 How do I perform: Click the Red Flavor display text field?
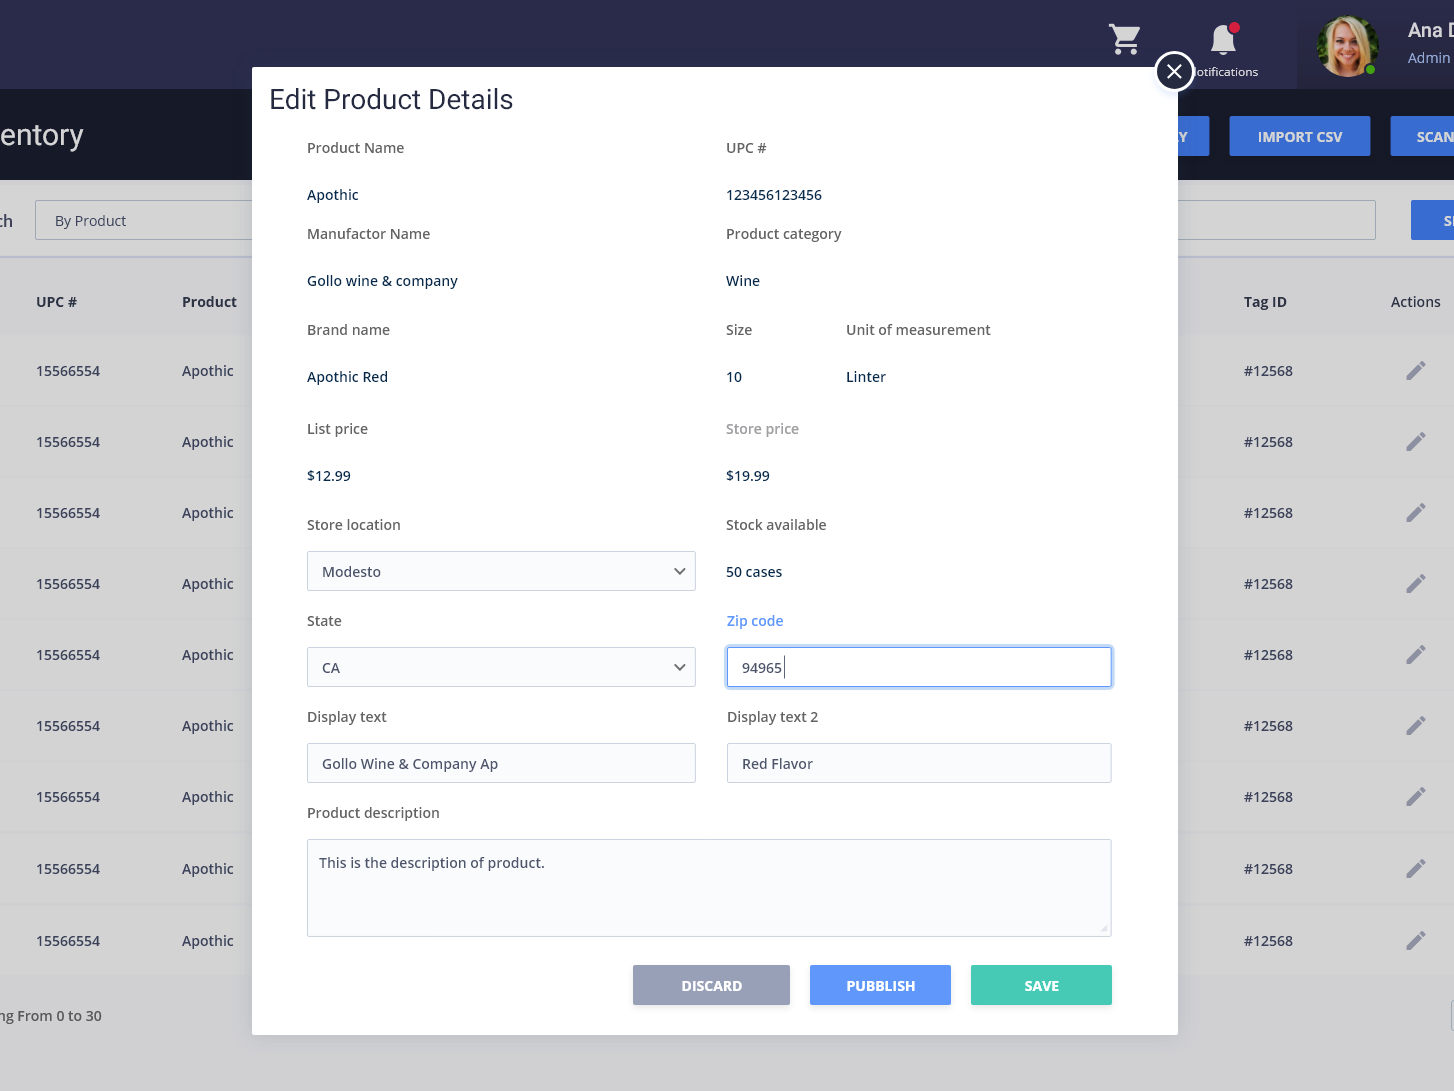point(918,763)
